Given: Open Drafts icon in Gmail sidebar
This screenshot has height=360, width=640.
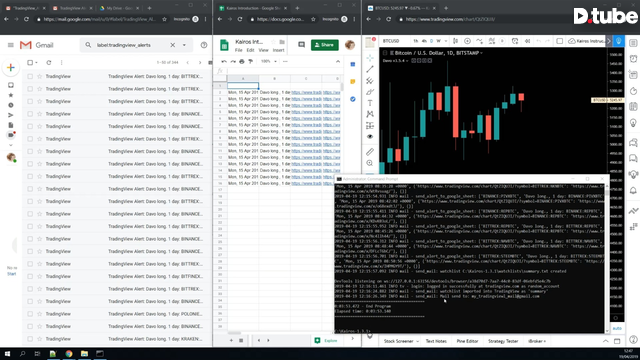Looking at the screenshot, I should point(11,125).
